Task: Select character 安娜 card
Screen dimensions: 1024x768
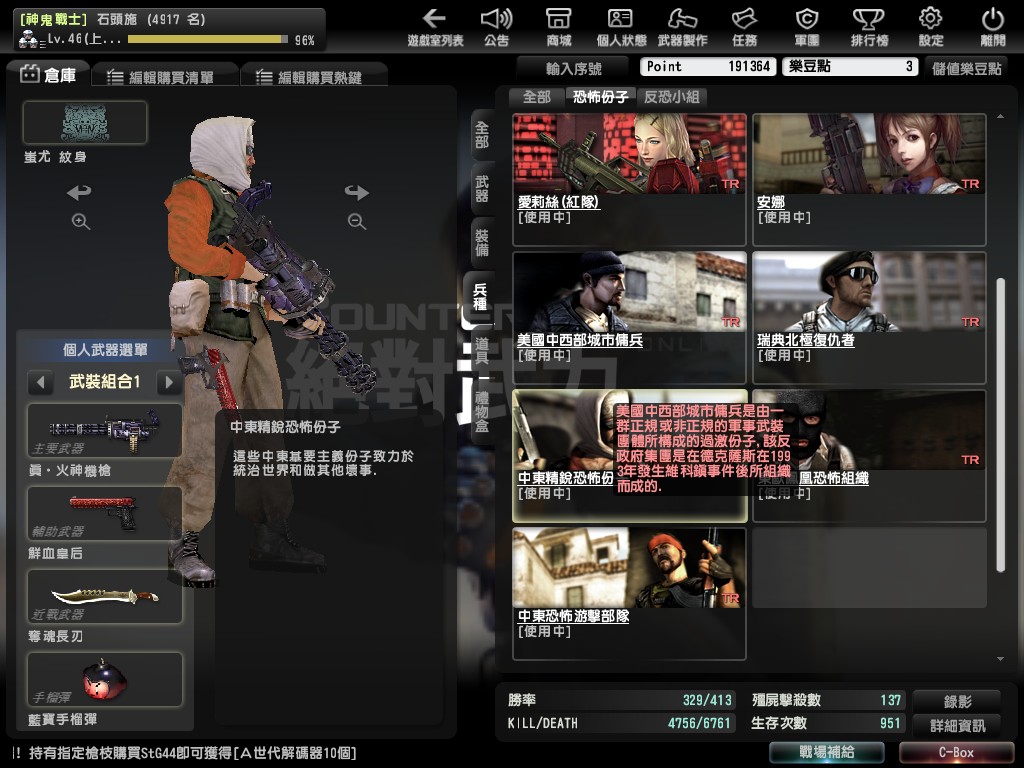Action: (869, 180)
